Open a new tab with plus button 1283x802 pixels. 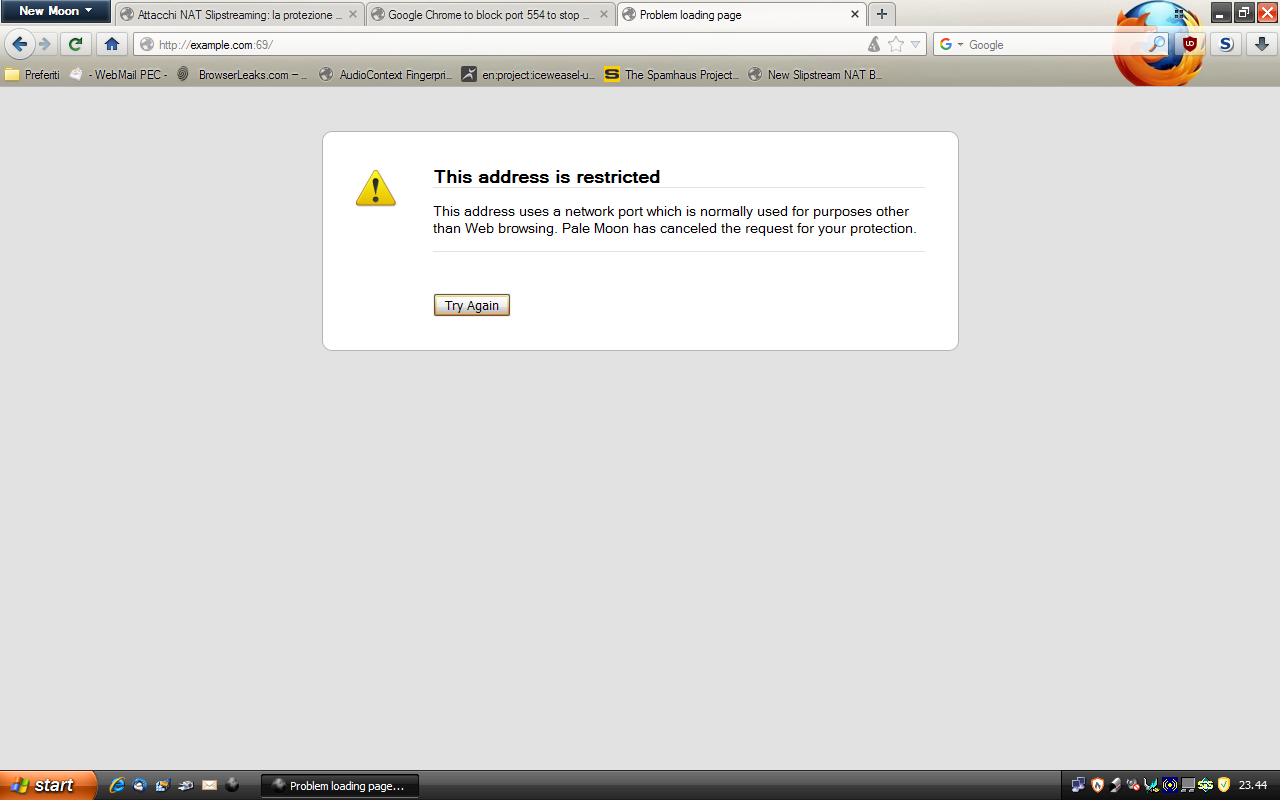click(881, 14)
